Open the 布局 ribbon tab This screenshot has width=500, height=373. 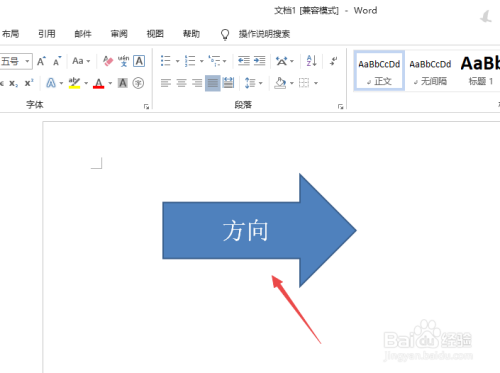[10, 34]
